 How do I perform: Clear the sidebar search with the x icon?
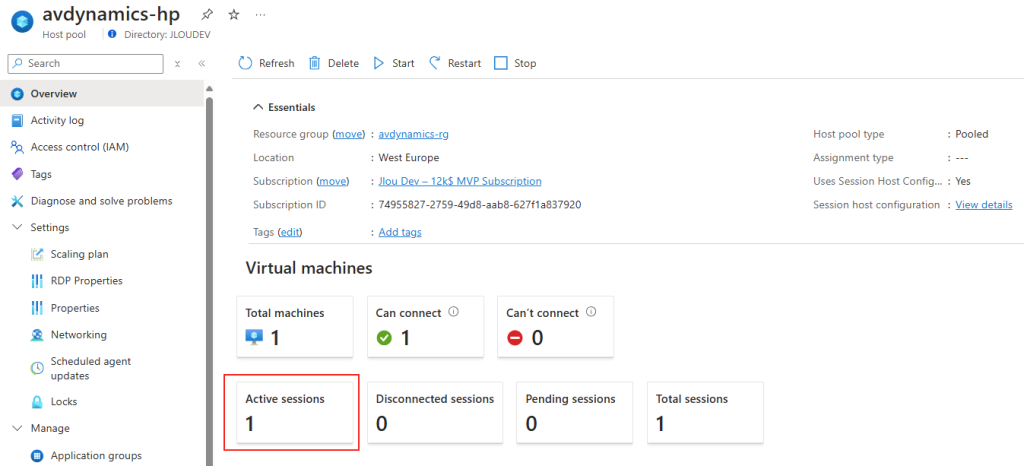[x=178, y=64]
